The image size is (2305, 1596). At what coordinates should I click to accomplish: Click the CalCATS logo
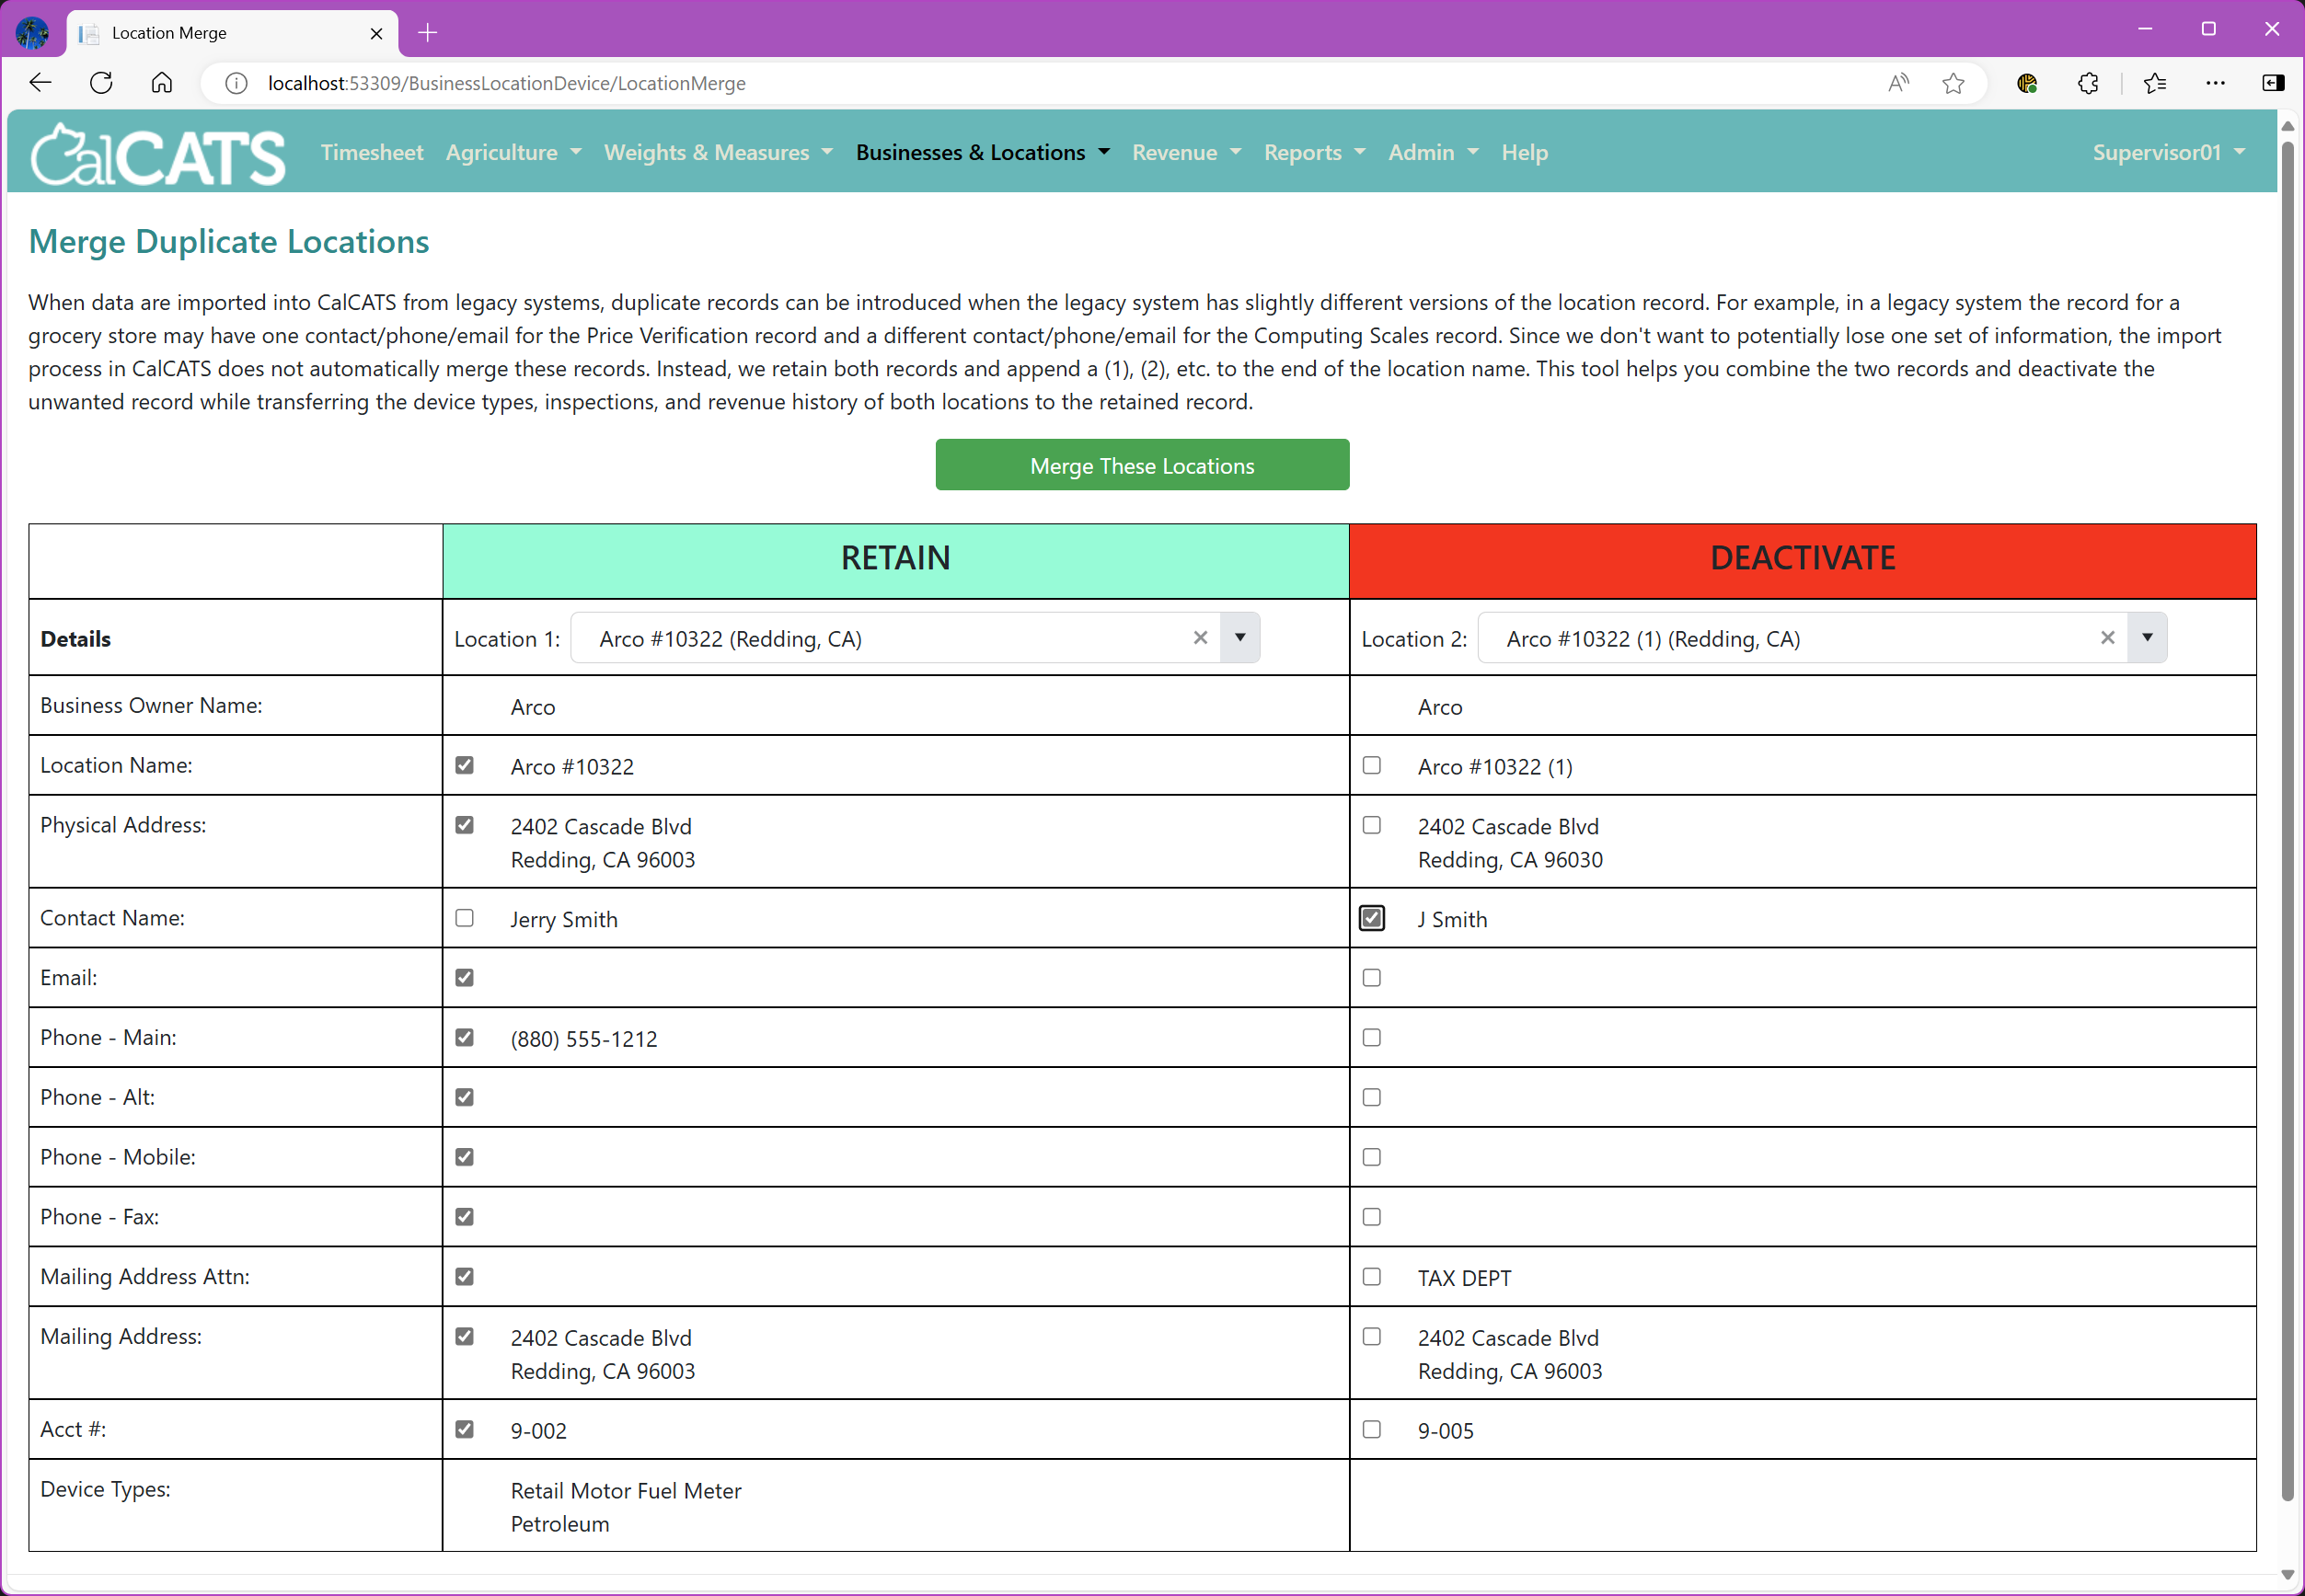157,154
